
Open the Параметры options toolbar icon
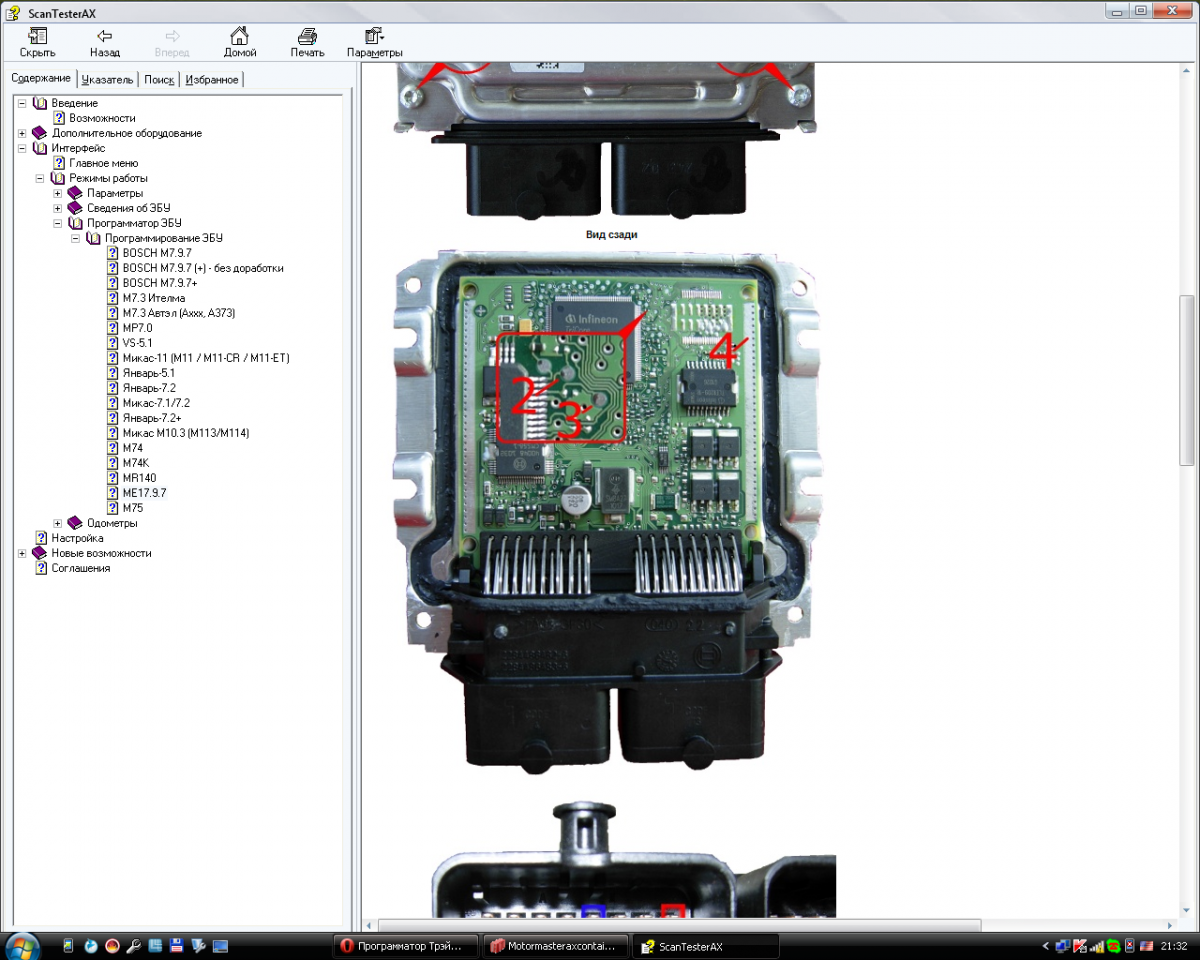pos(374,37)
